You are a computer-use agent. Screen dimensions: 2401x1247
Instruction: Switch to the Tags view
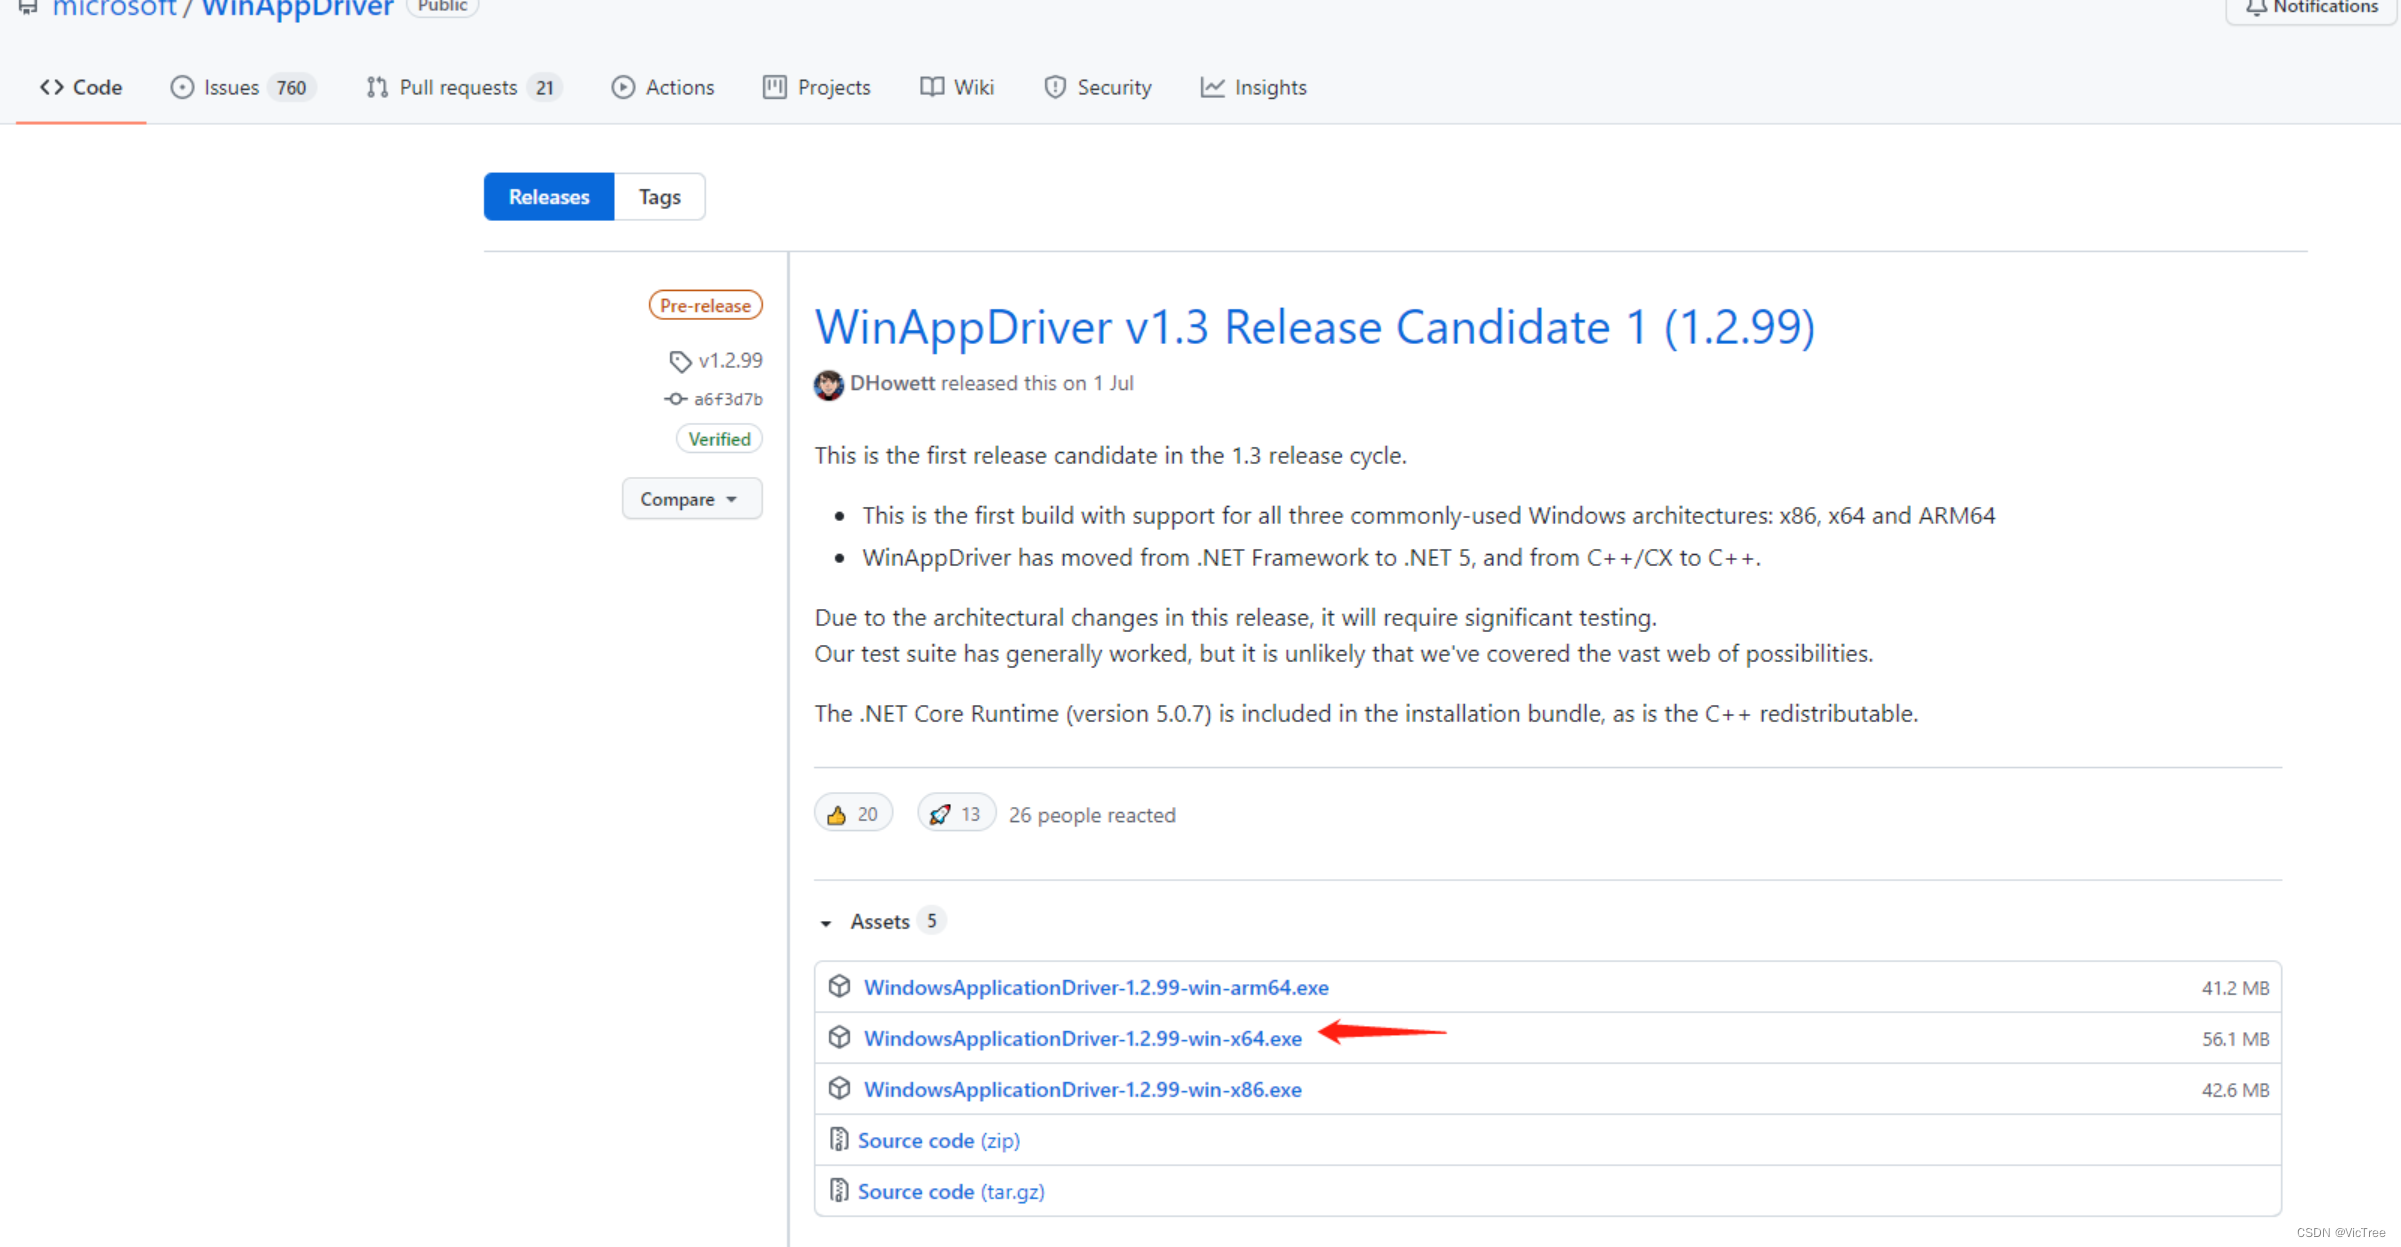(660, 197)
